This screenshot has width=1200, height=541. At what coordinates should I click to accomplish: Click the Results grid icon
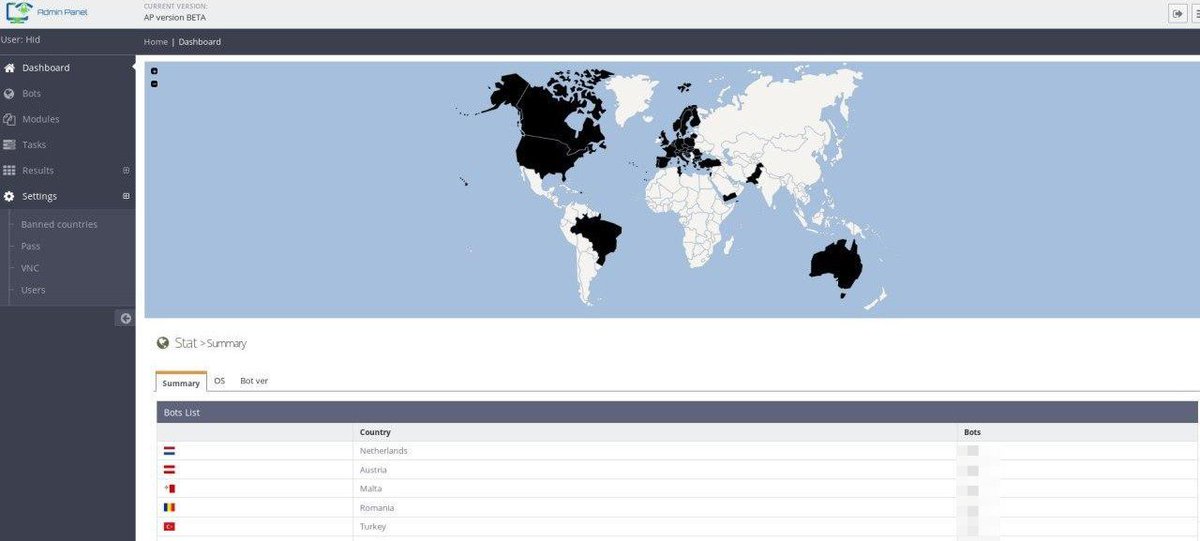(10, 171)
